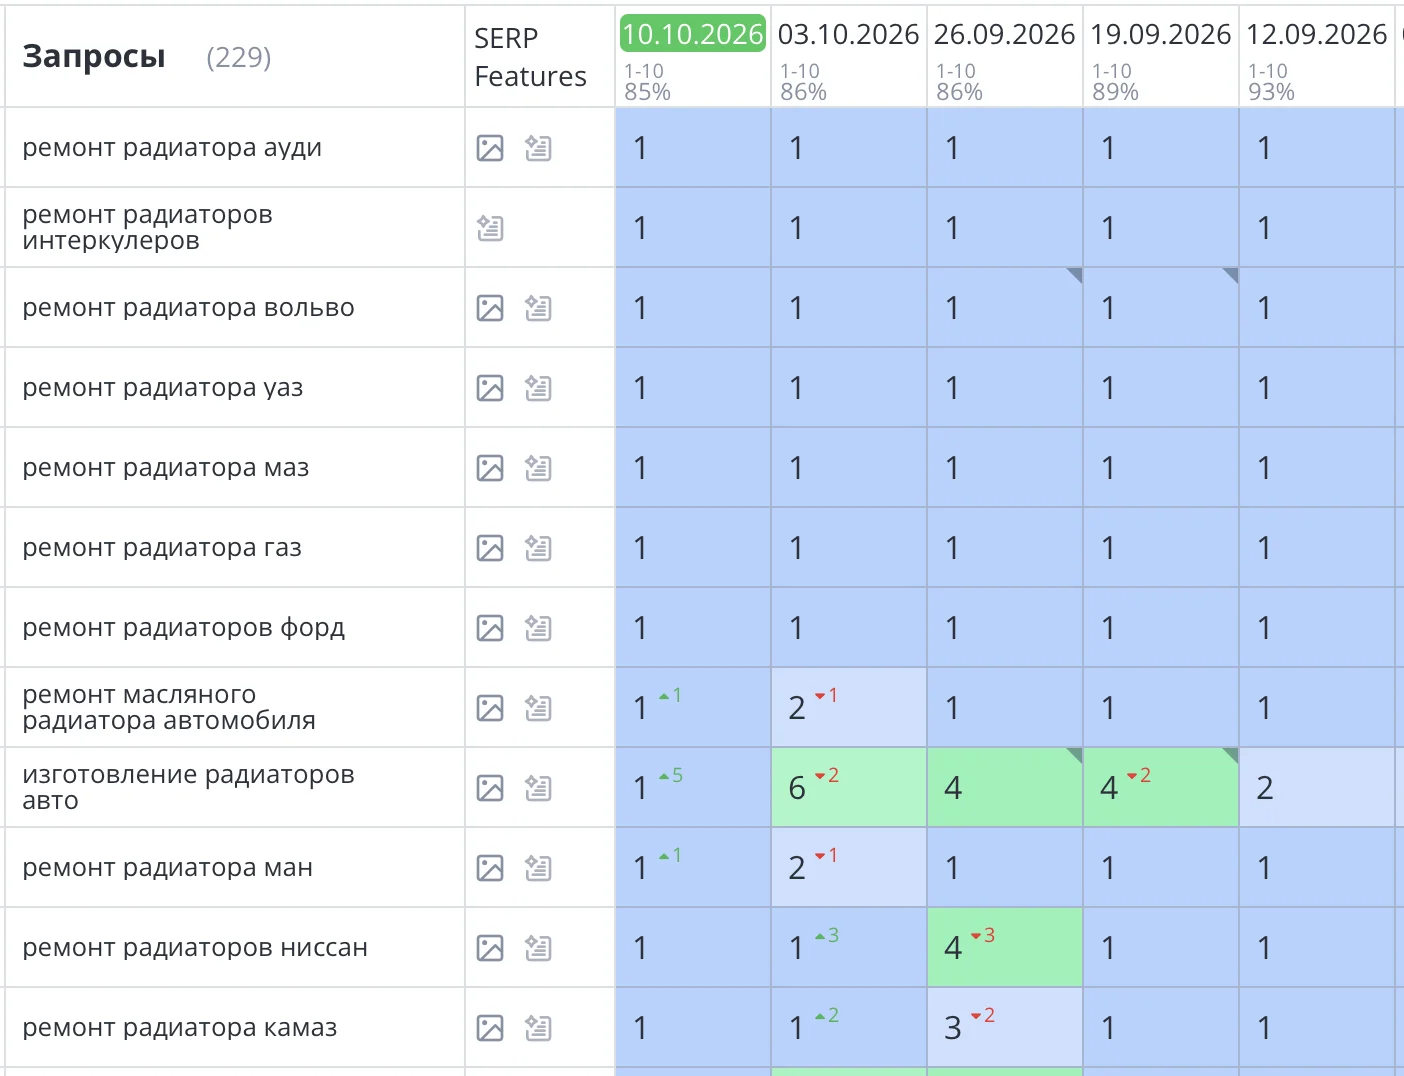
Task: Open query ремонт радиатора вольво
Action: tap(188, 308)
